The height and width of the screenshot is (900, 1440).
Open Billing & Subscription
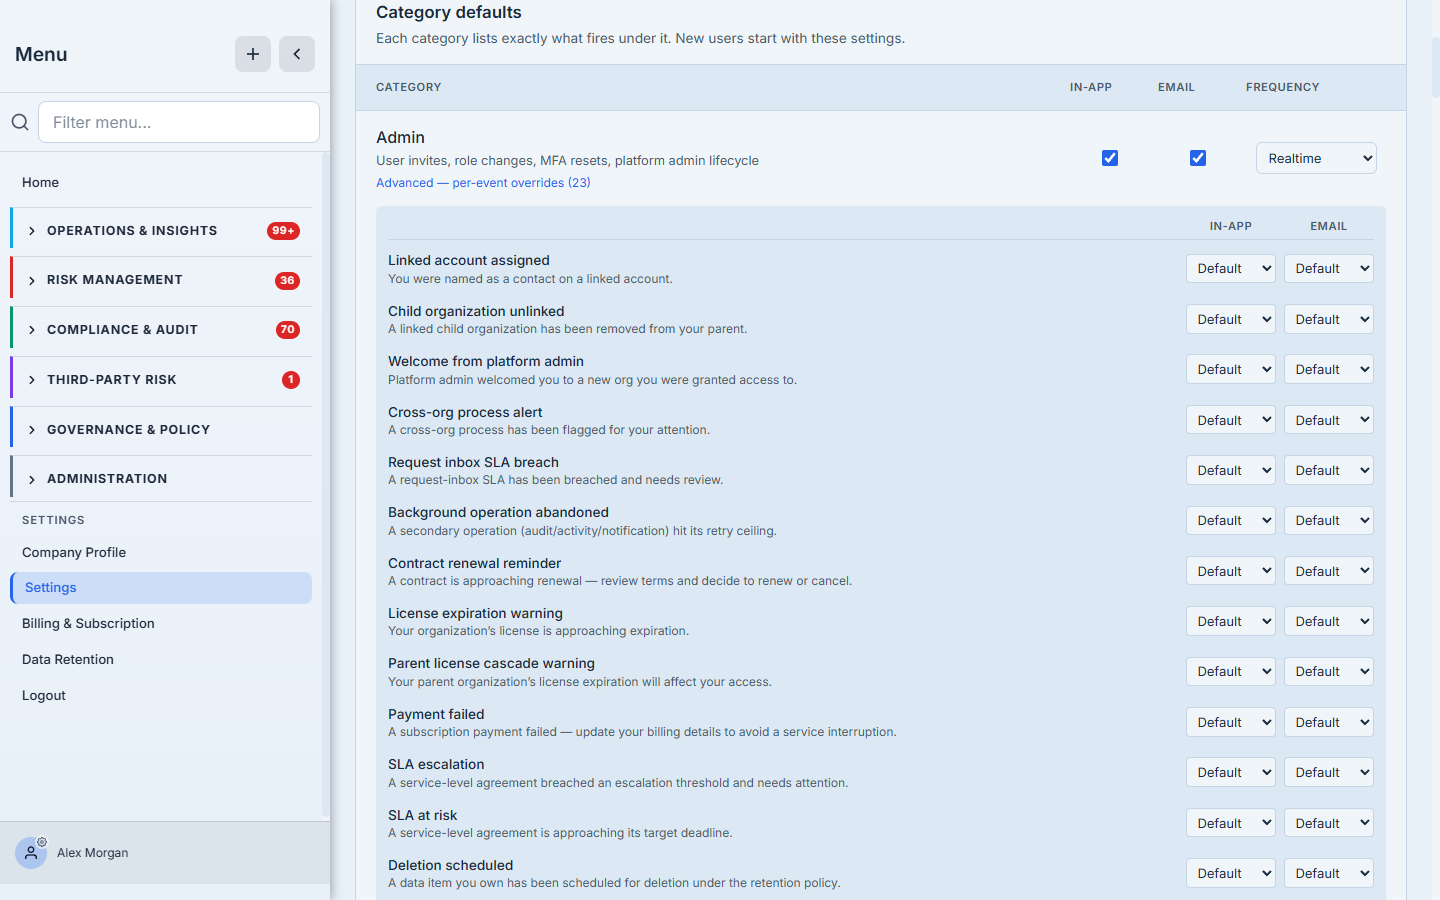tap(161, 623)
